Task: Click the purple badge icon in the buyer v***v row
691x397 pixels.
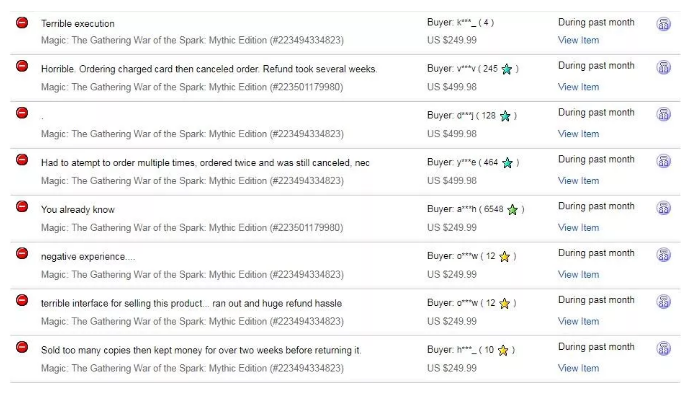Action: [663, 67]
